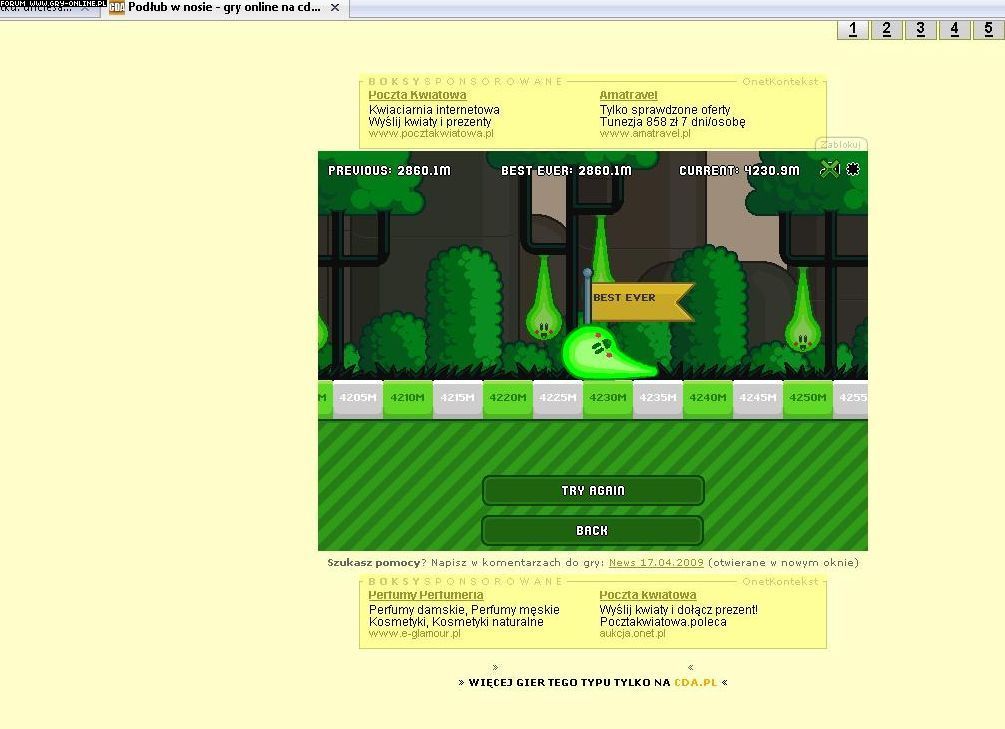Click the CDA favicon on the browser tab
This screenshot has height=729, width=1005.
tap(117, 8)
